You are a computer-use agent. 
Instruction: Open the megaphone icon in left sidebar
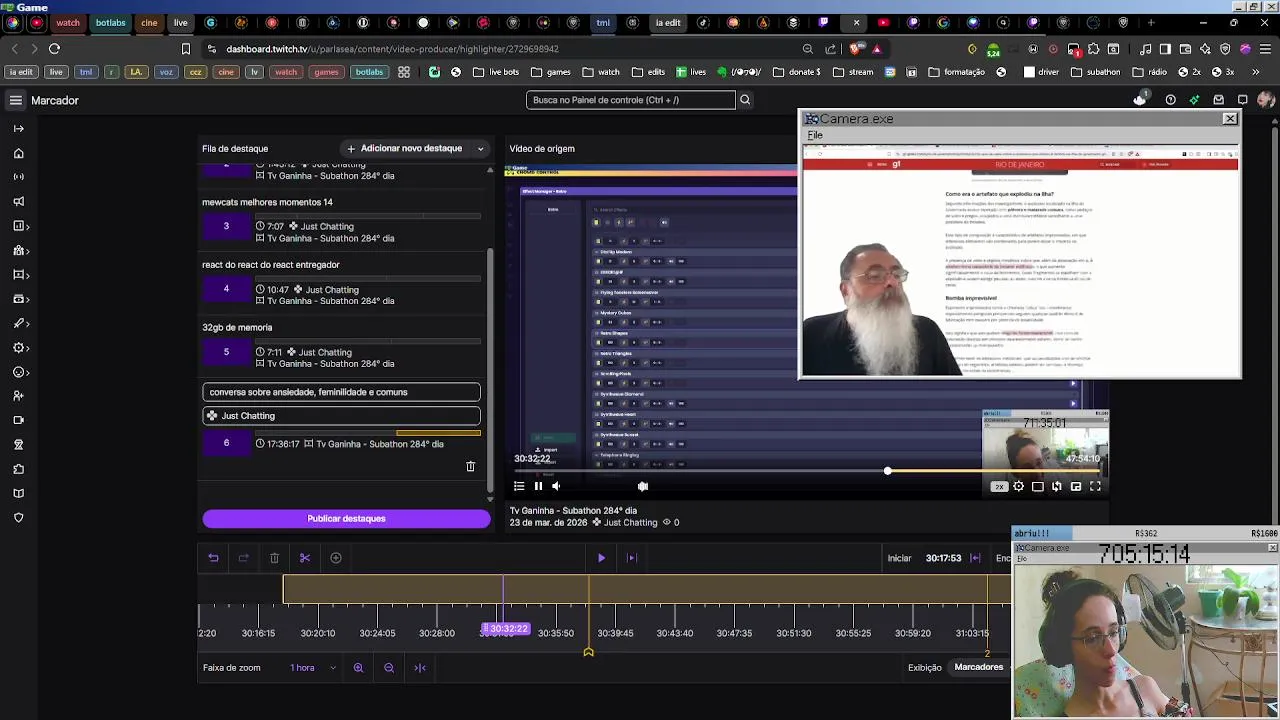tap(18, 202)
